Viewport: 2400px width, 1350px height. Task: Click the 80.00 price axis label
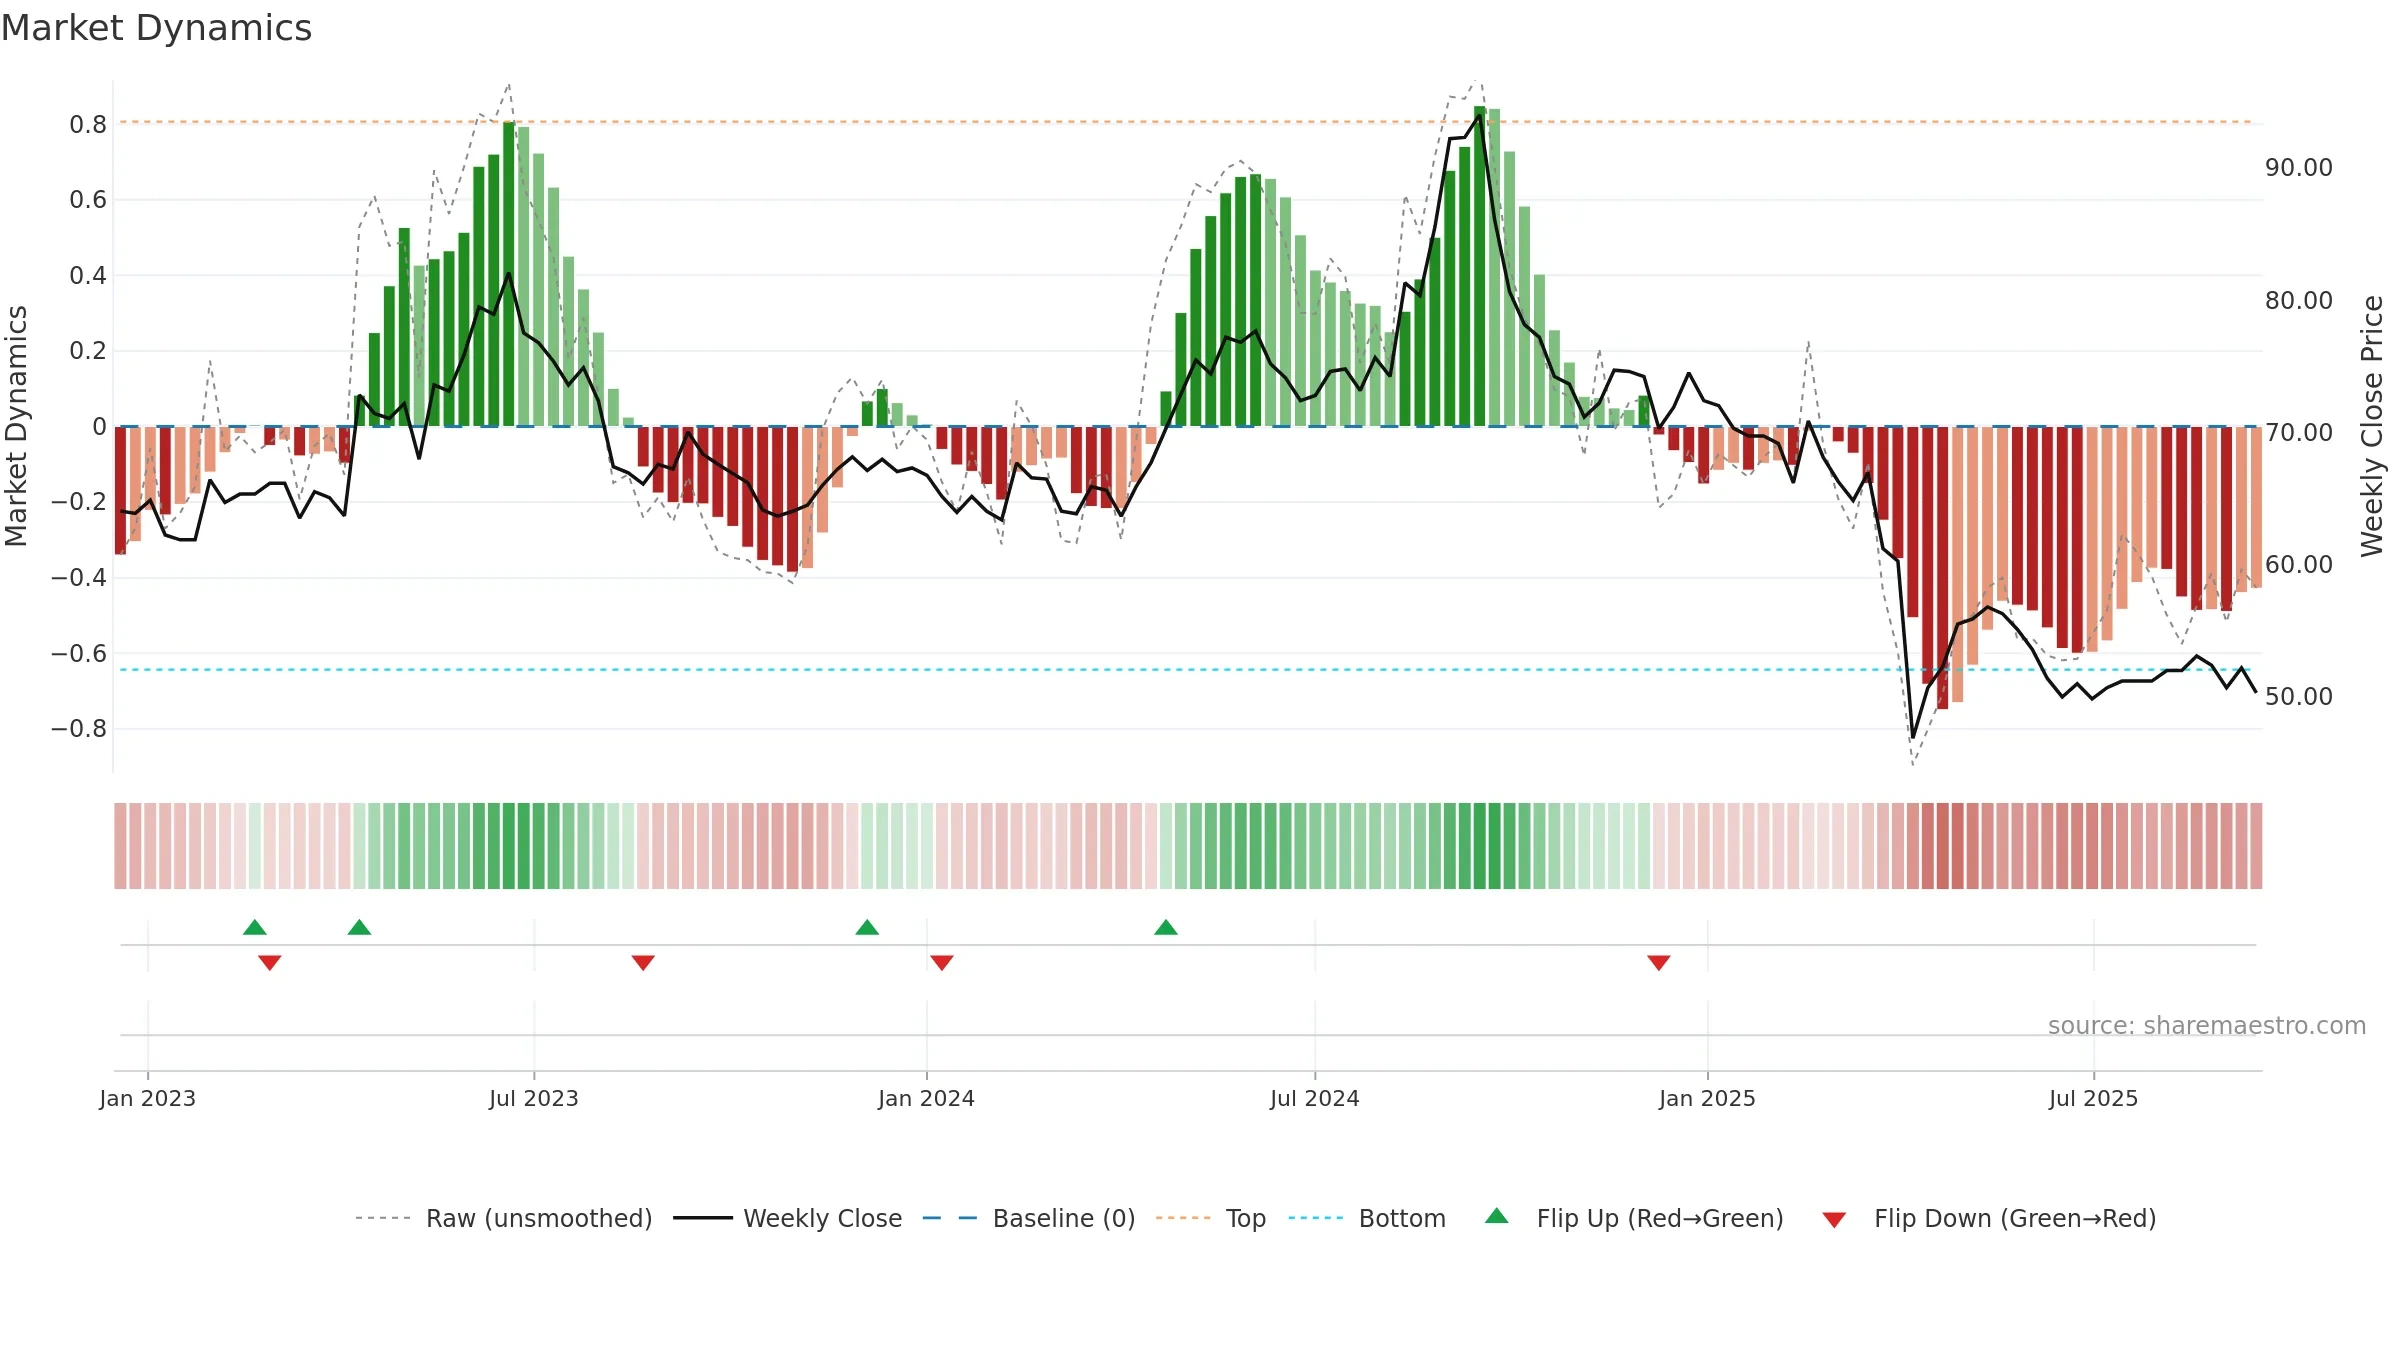(2299, 300)
